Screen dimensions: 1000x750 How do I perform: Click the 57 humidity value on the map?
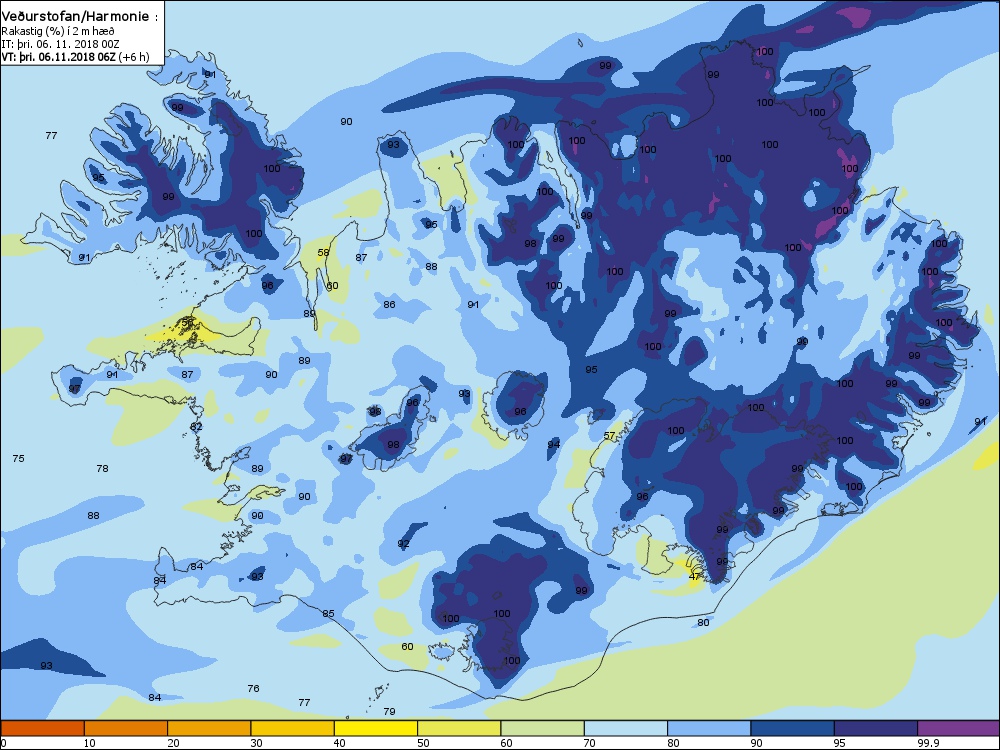tap(610, 436)
